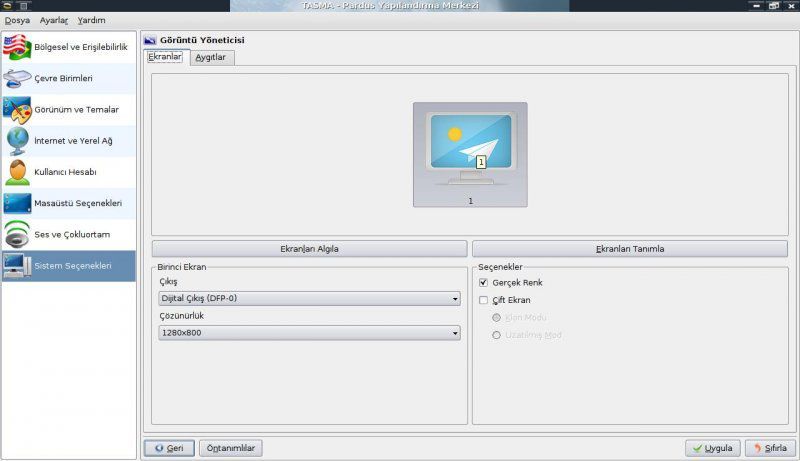Viewport: 800px width, 461px height.
Task: Choose the Uzatılmış Mod radio option
Action: (x=496, y=335)
